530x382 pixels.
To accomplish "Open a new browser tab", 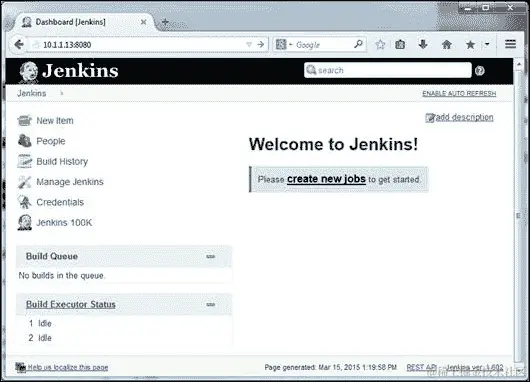I will click(165, 22).
